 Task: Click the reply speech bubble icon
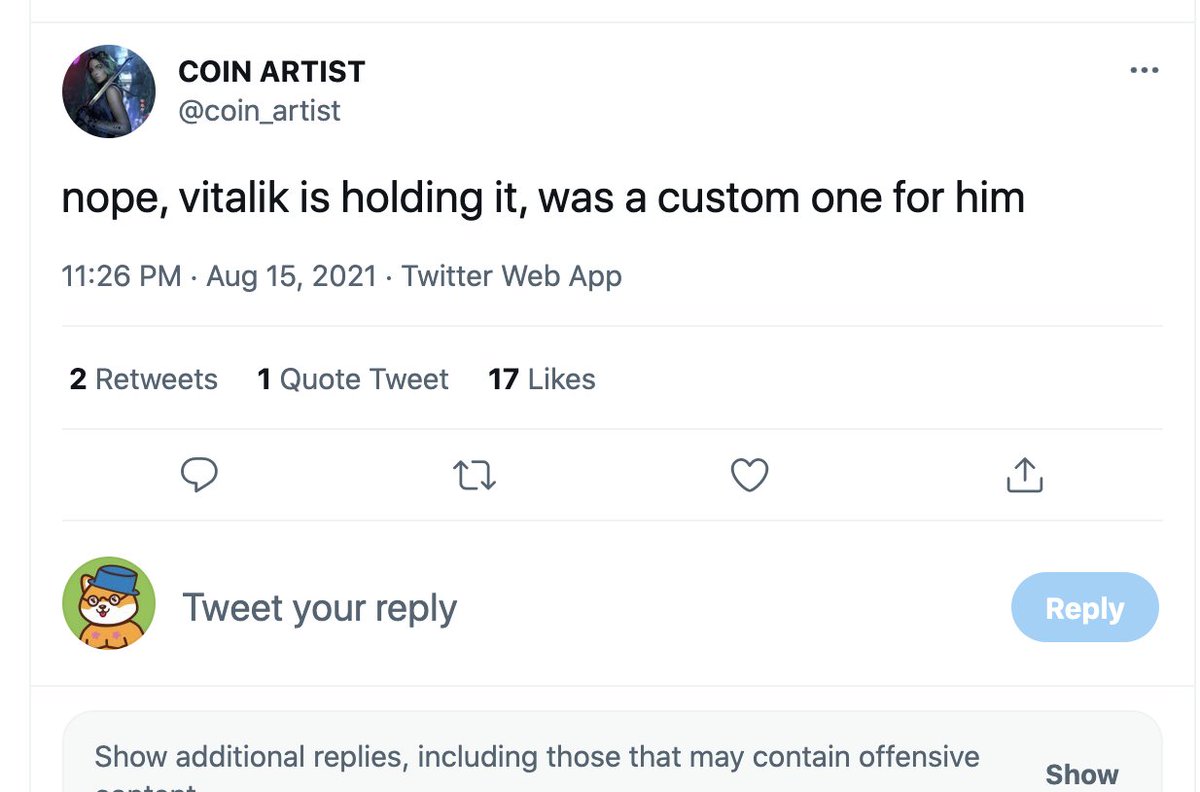click(199, 475)
